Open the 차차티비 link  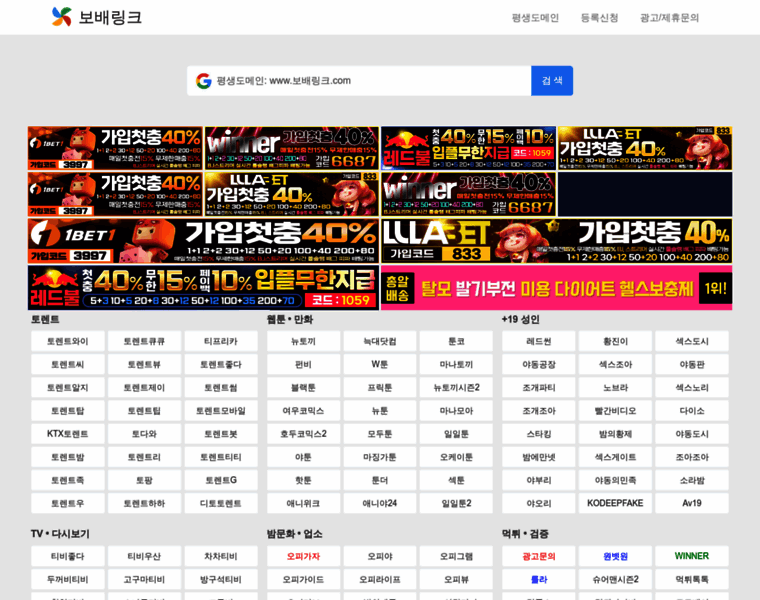[221, 556]
